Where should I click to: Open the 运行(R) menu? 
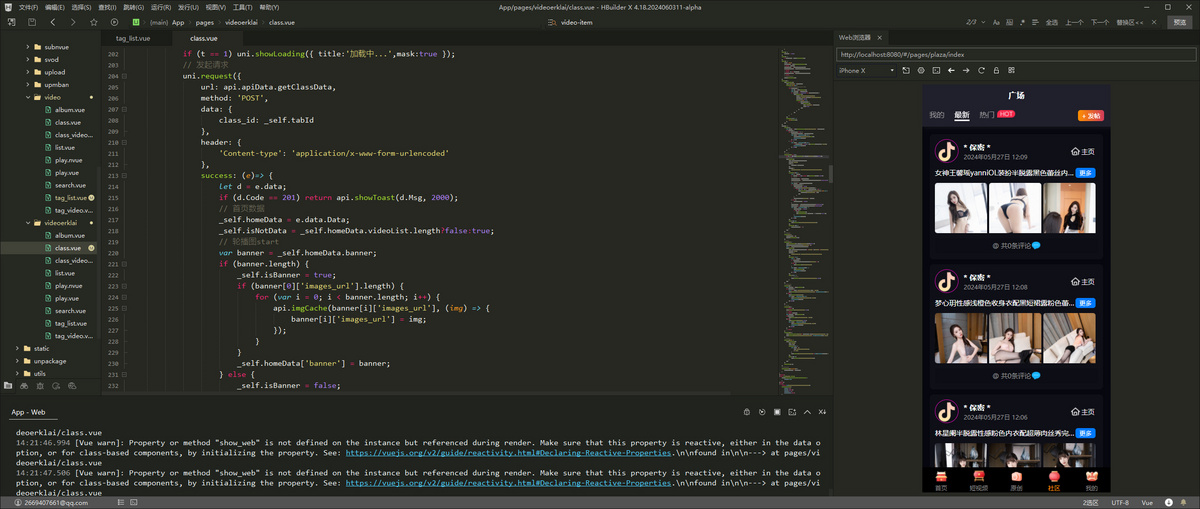click(161, 6)
